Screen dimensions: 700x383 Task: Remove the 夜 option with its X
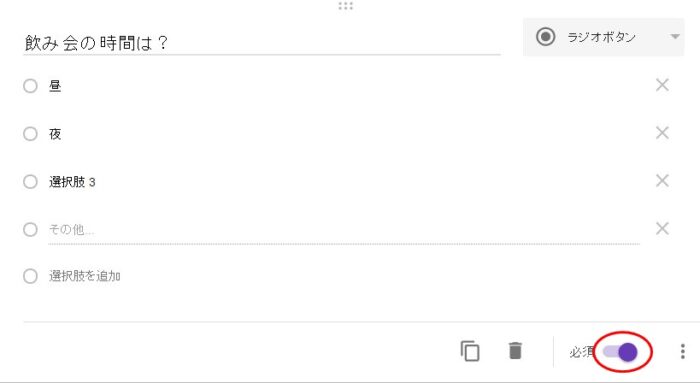[662, 133]
